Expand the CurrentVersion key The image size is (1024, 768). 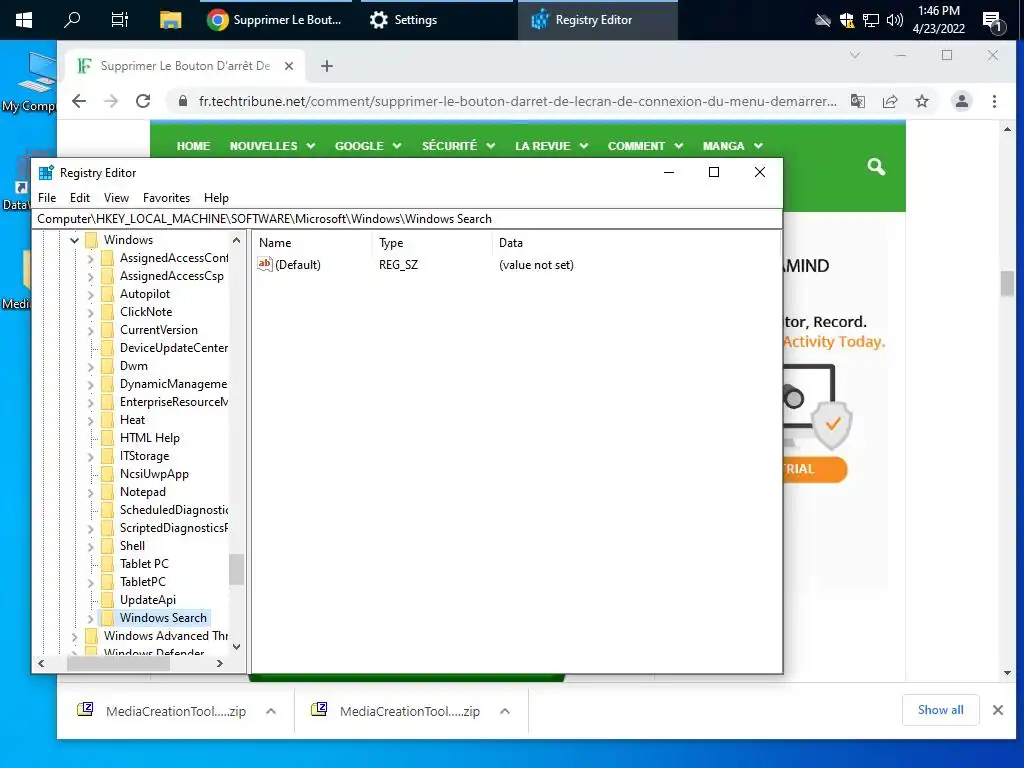90,330
